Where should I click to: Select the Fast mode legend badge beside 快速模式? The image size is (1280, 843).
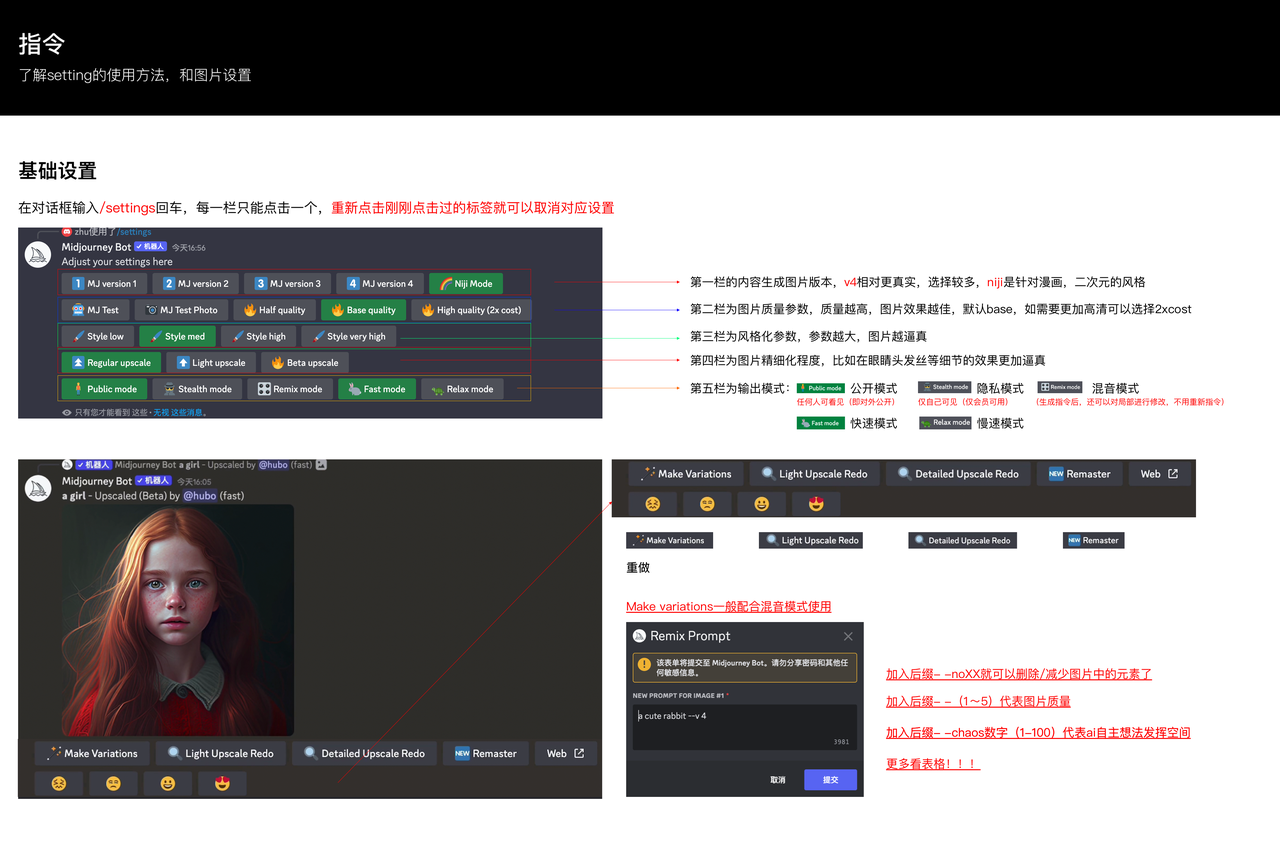[x=820, y=423]
